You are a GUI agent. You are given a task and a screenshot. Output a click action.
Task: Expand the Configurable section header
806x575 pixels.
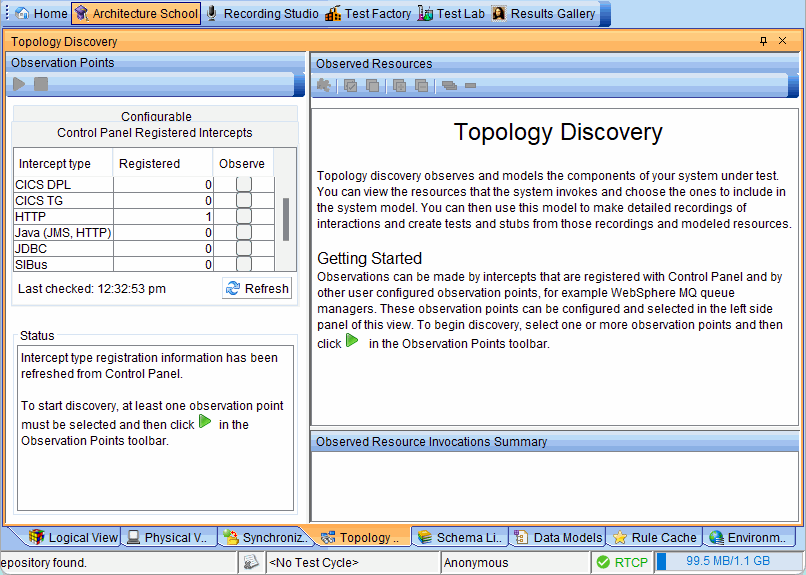(x=155, y=116)
